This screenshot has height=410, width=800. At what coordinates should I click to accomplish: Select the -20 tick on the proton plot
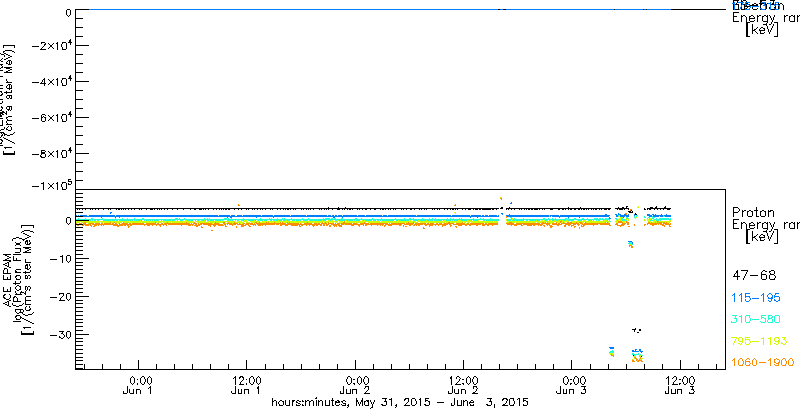click(x=61, y=296)
